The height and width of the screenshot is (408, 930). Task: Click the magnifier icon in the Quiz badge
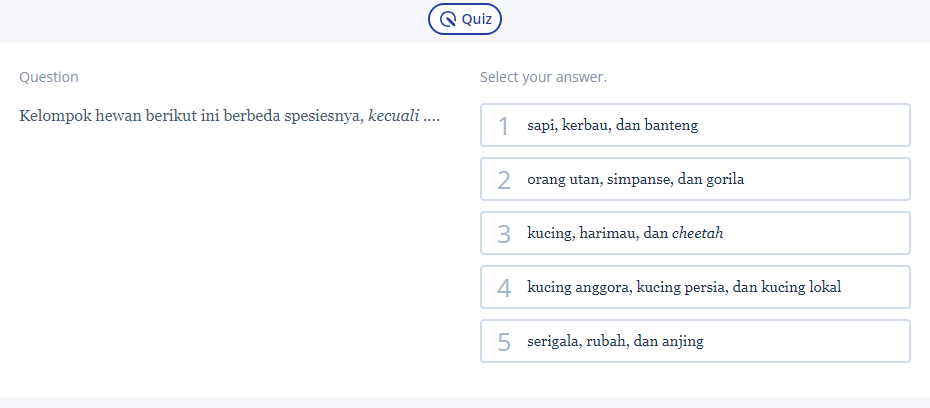click(448, 19)
